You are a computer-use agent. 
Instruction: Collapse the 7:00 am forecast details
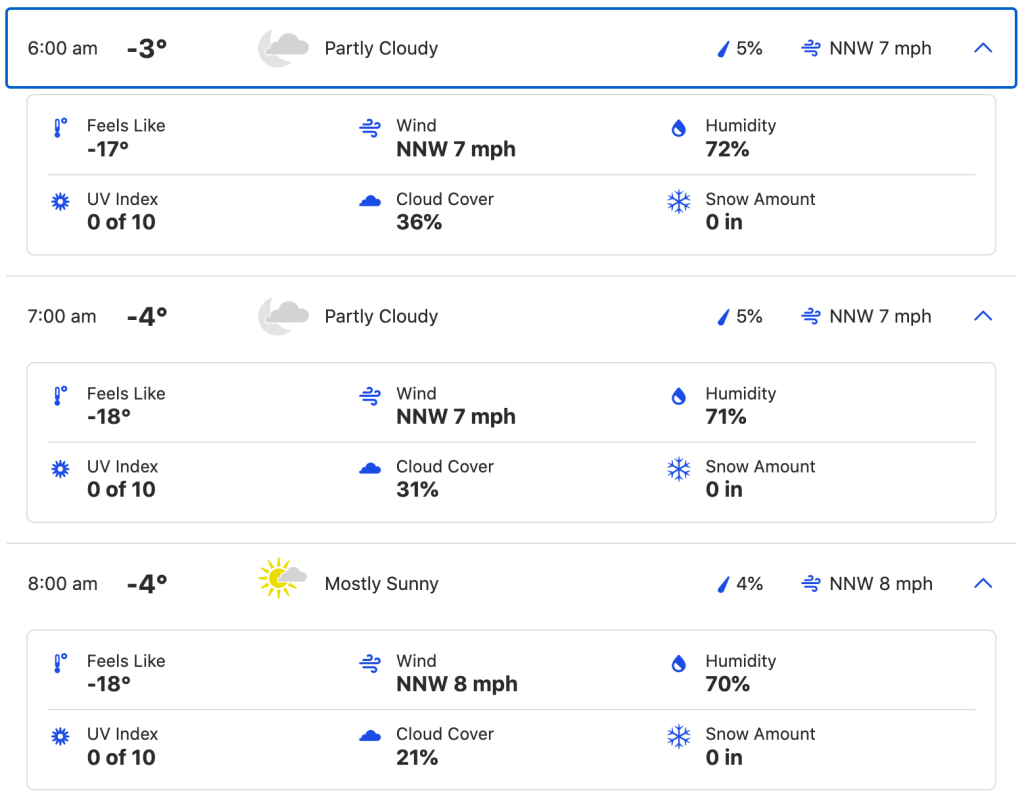coord(983,316)
